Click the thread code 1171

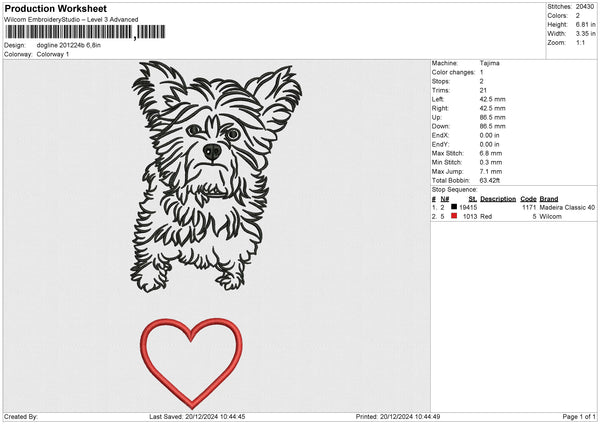click(x=529, y=207)
